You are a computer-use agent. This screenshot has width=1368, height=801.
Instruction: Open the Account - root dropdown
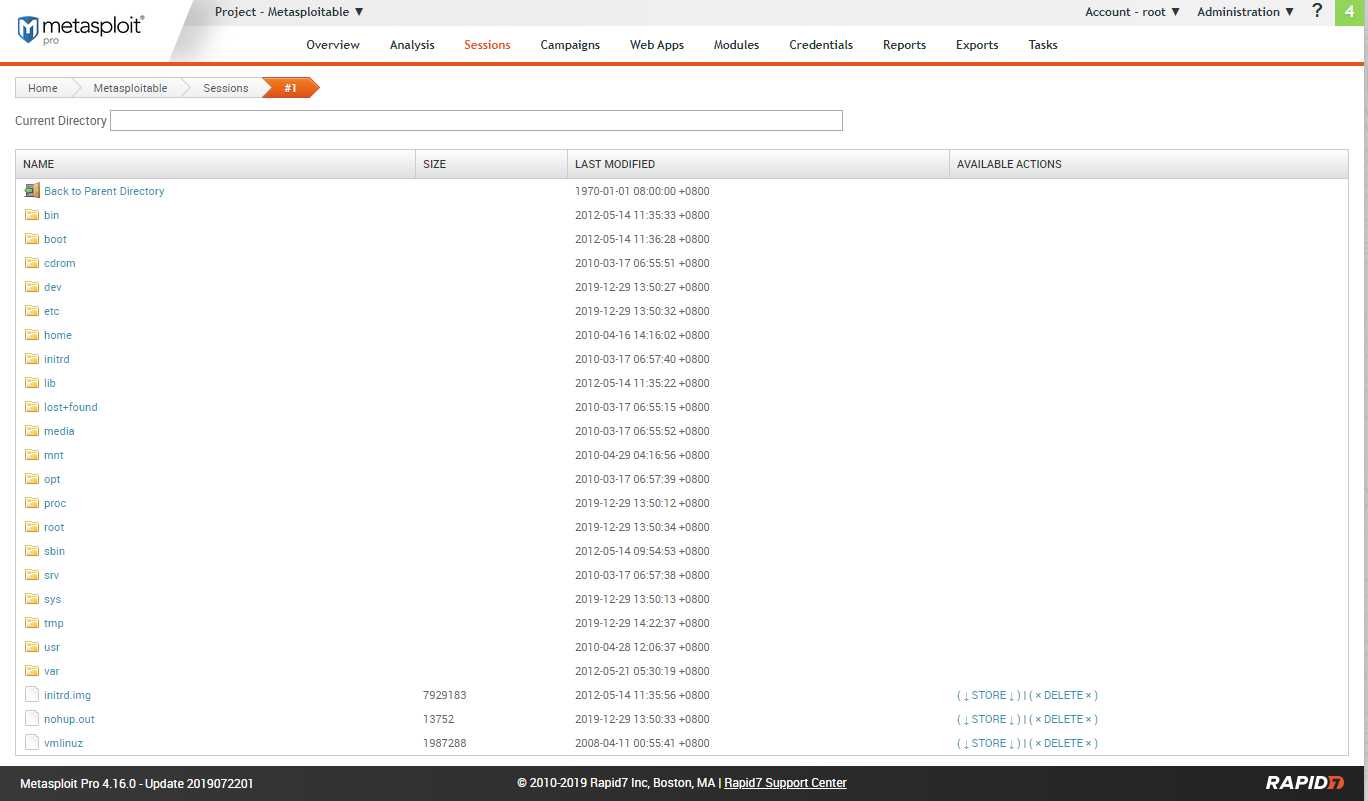pos(1133,12)
